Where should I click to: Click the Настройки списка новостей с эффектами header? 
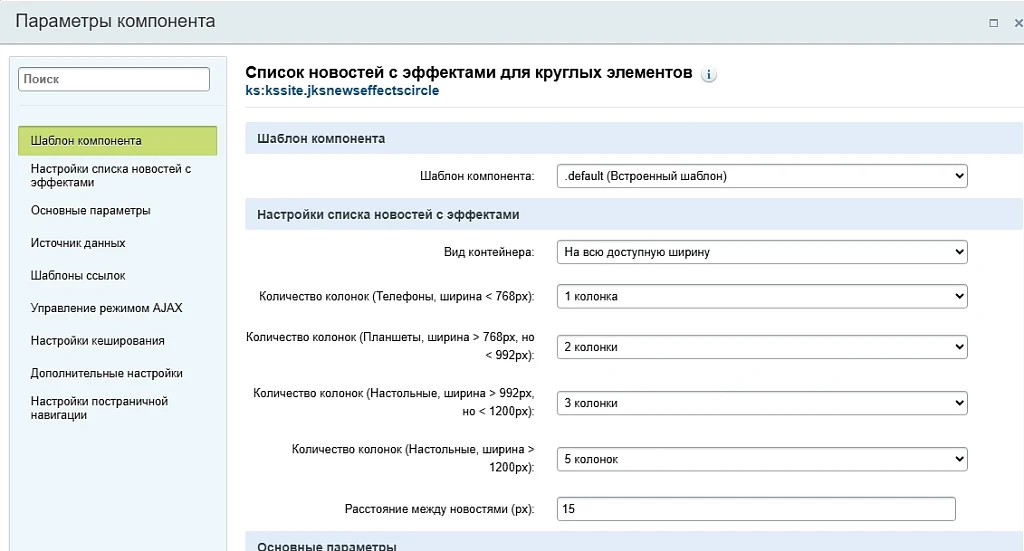[633, 215]
